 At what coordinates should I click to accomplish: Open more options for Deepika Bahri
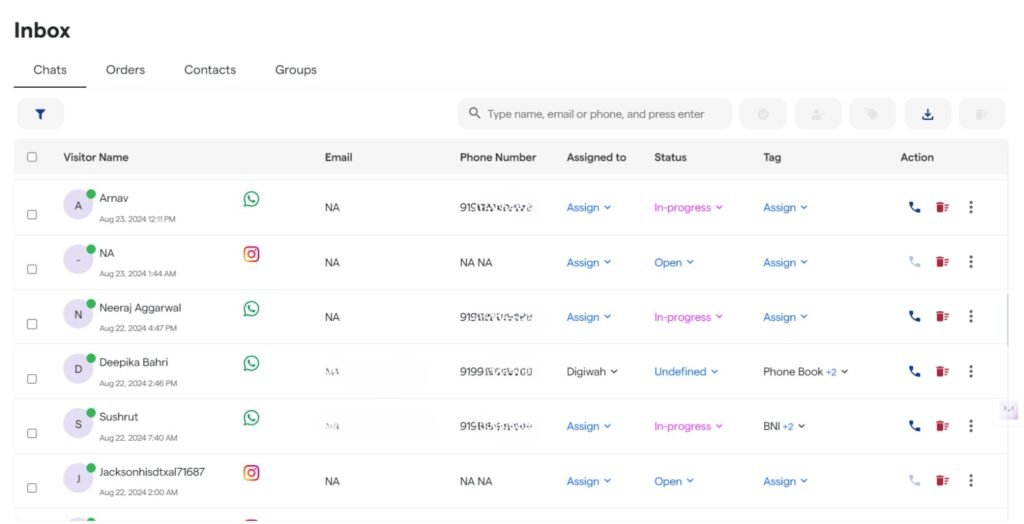click(x=970, y=371)
